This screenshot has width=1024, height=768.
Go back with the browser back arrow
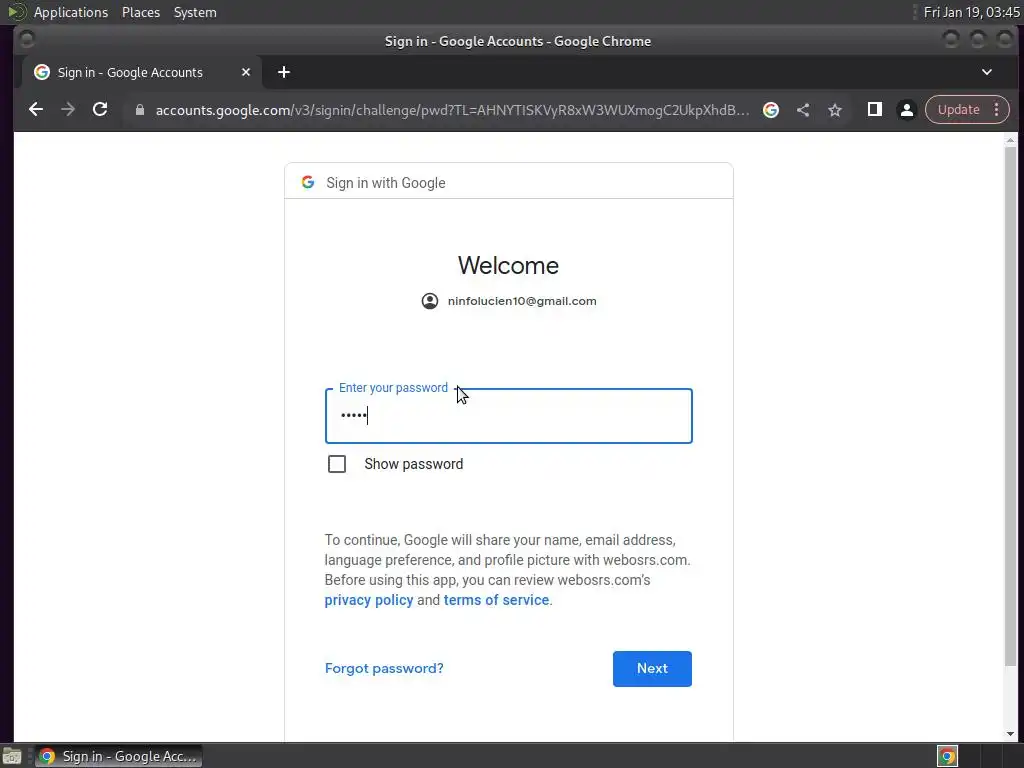[36, 110]
